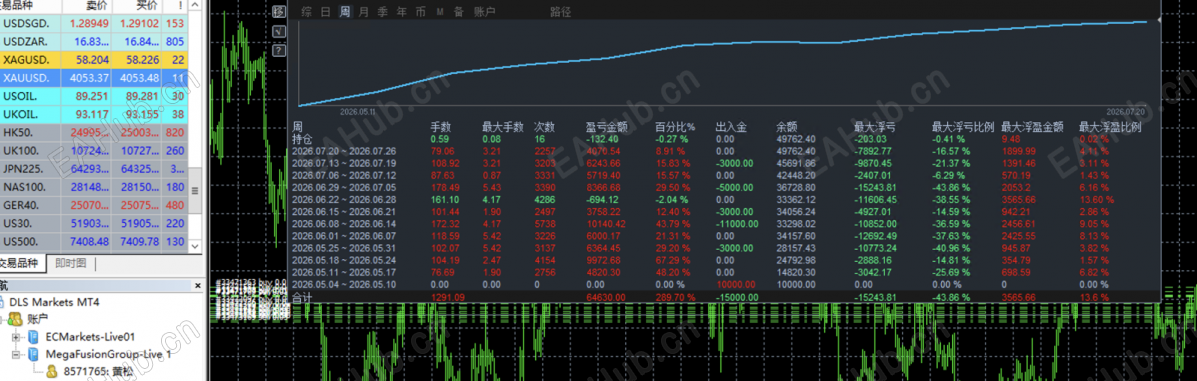Click the 最大浮亏比例 column header
This screenshot has width=1197, height=381.
pyautogui.click(x=962, y=128)
